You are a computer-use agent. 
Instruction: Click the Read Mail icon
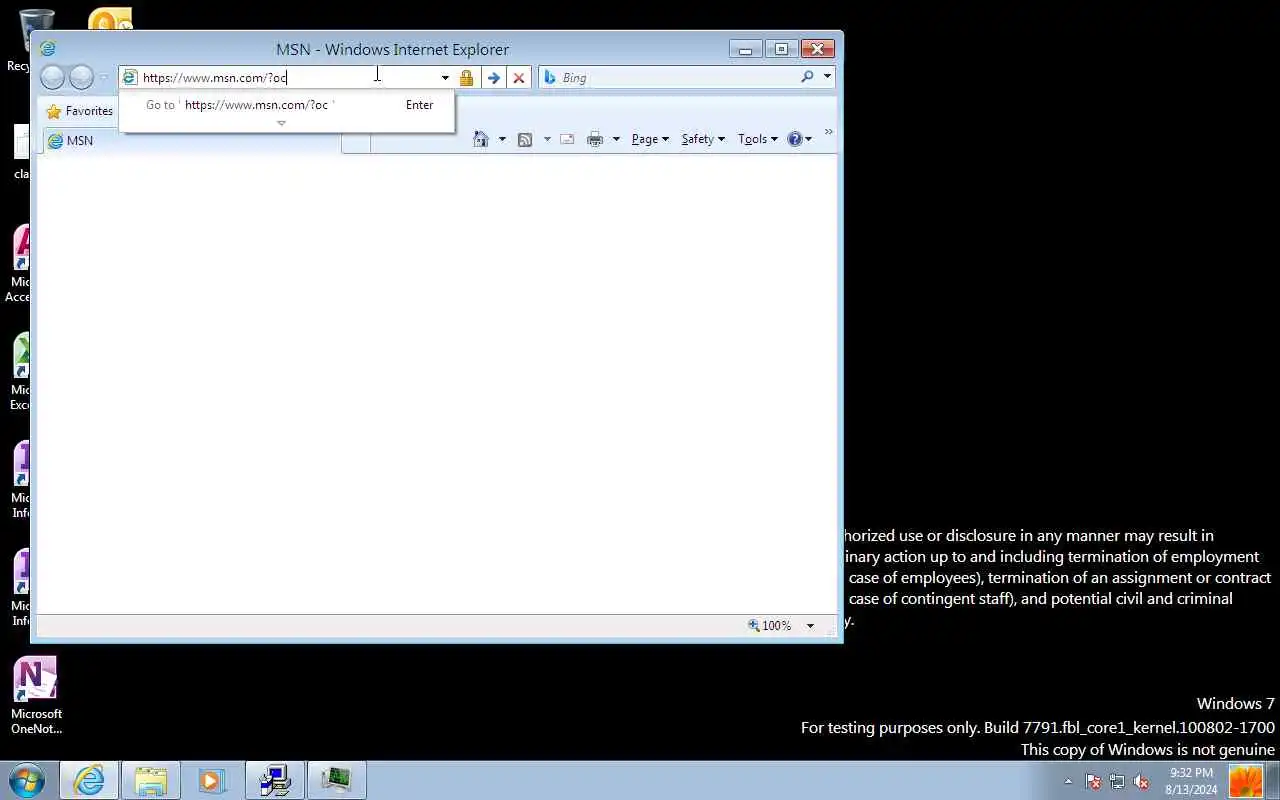click(567, 139)
